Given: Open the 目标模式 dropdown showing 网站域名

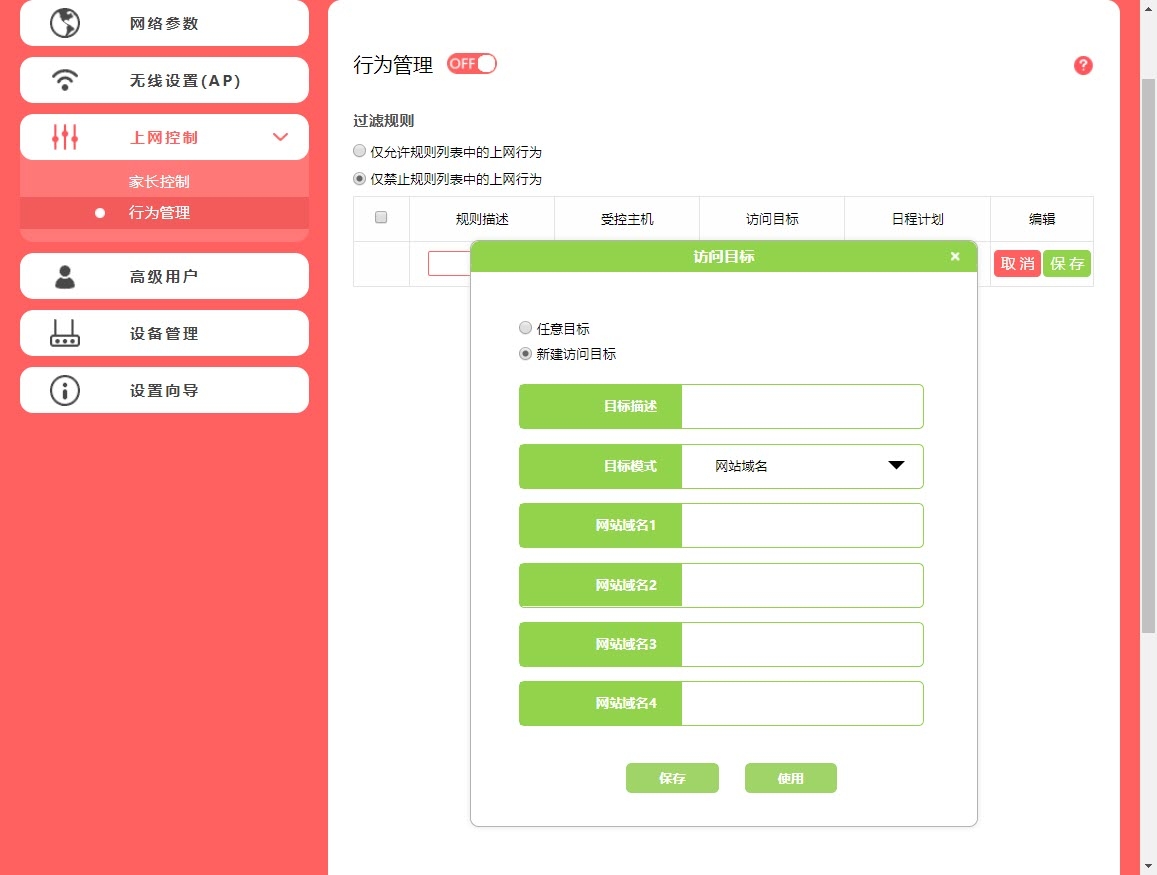Looking at the screenshot, I should [802, 466].
